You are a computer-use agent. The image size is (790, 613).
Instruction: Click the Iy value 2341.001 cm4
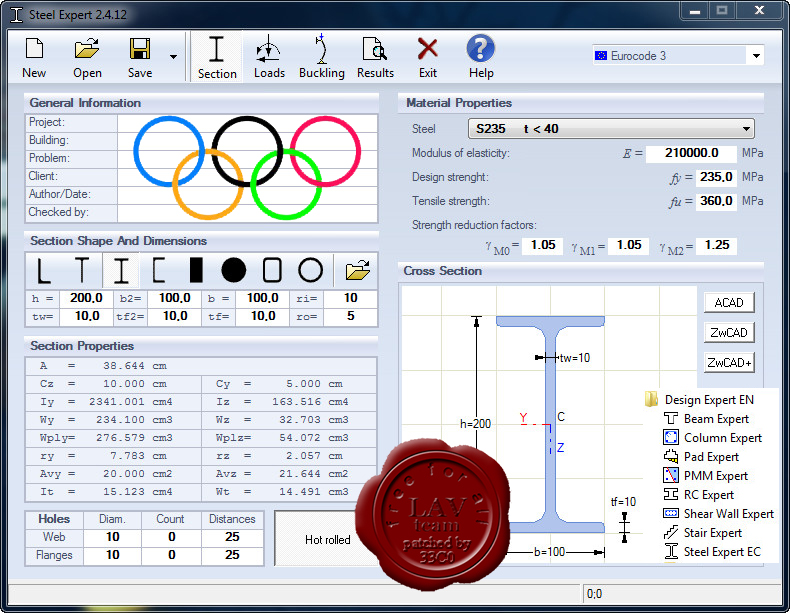130,402
